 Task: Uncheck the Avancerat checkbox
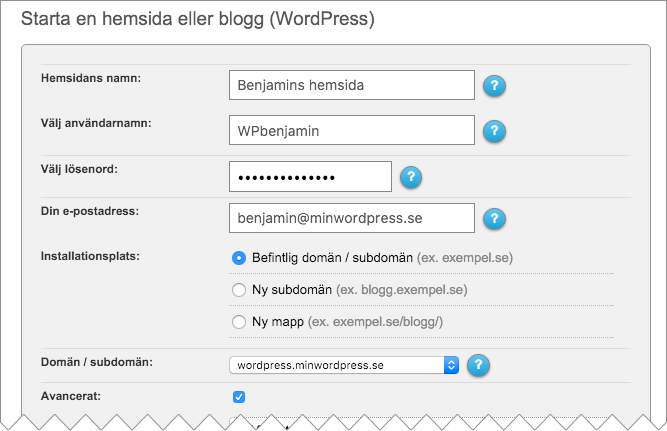pos(239,397)
